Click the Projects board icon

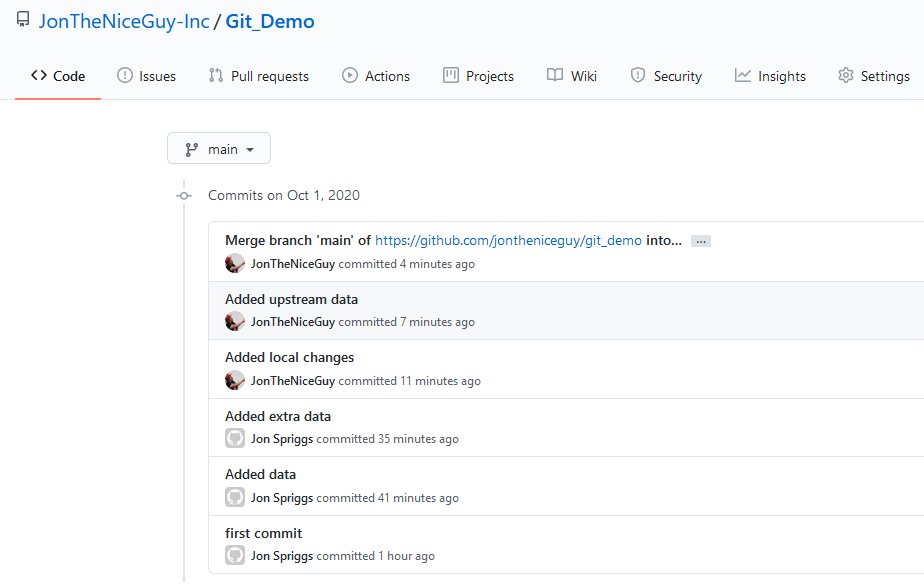point(451,75)
